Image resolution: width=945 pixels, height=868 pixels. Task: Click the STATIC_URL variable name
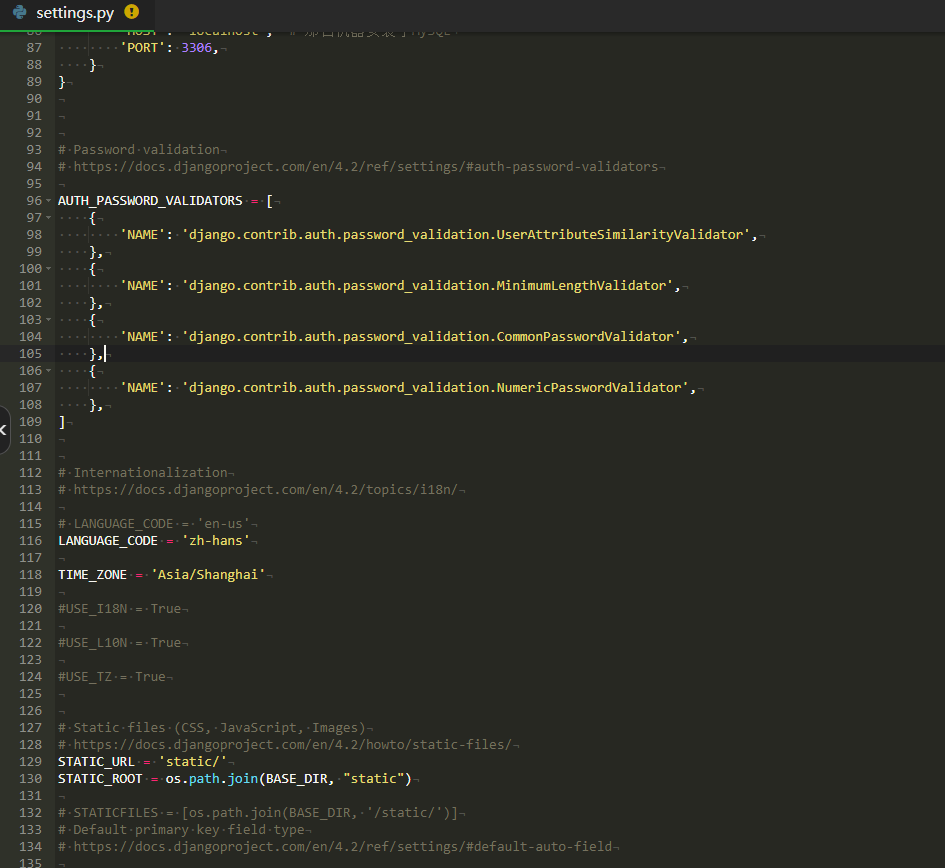(96, 762)
